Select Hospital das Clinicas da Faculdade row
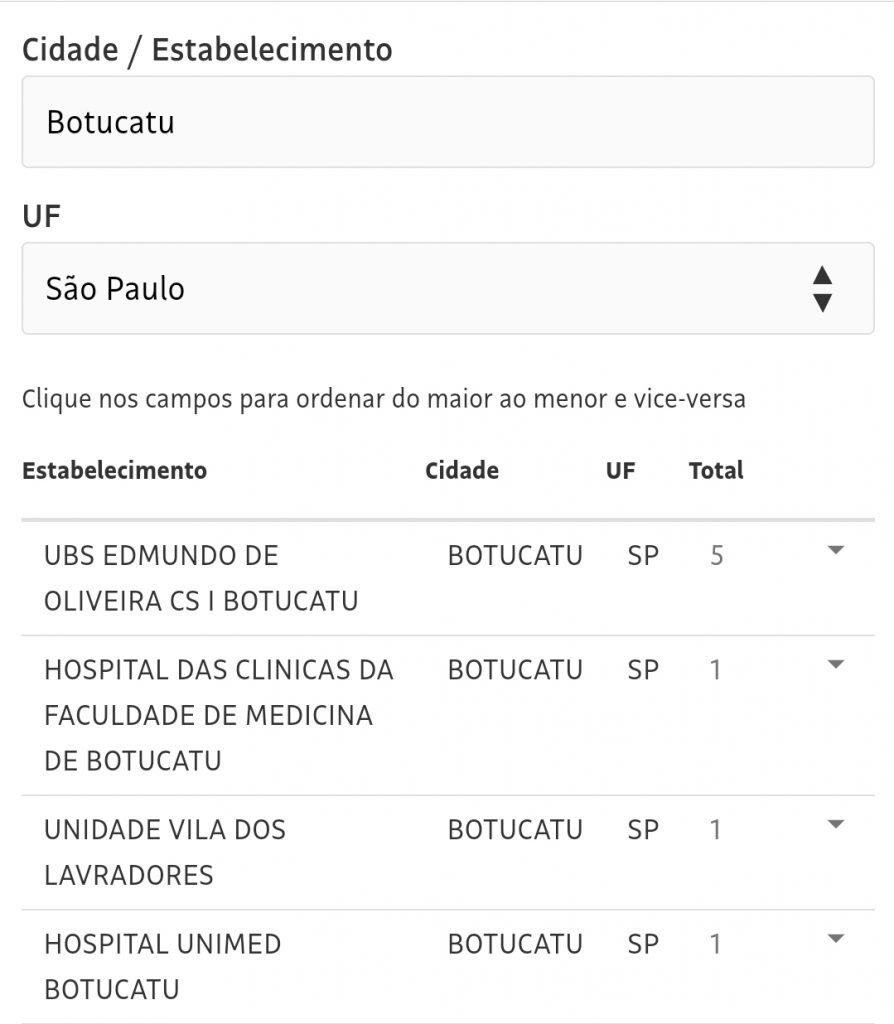Image resolution: width=894 pixels, height=1024 pixels. point(218,715)
